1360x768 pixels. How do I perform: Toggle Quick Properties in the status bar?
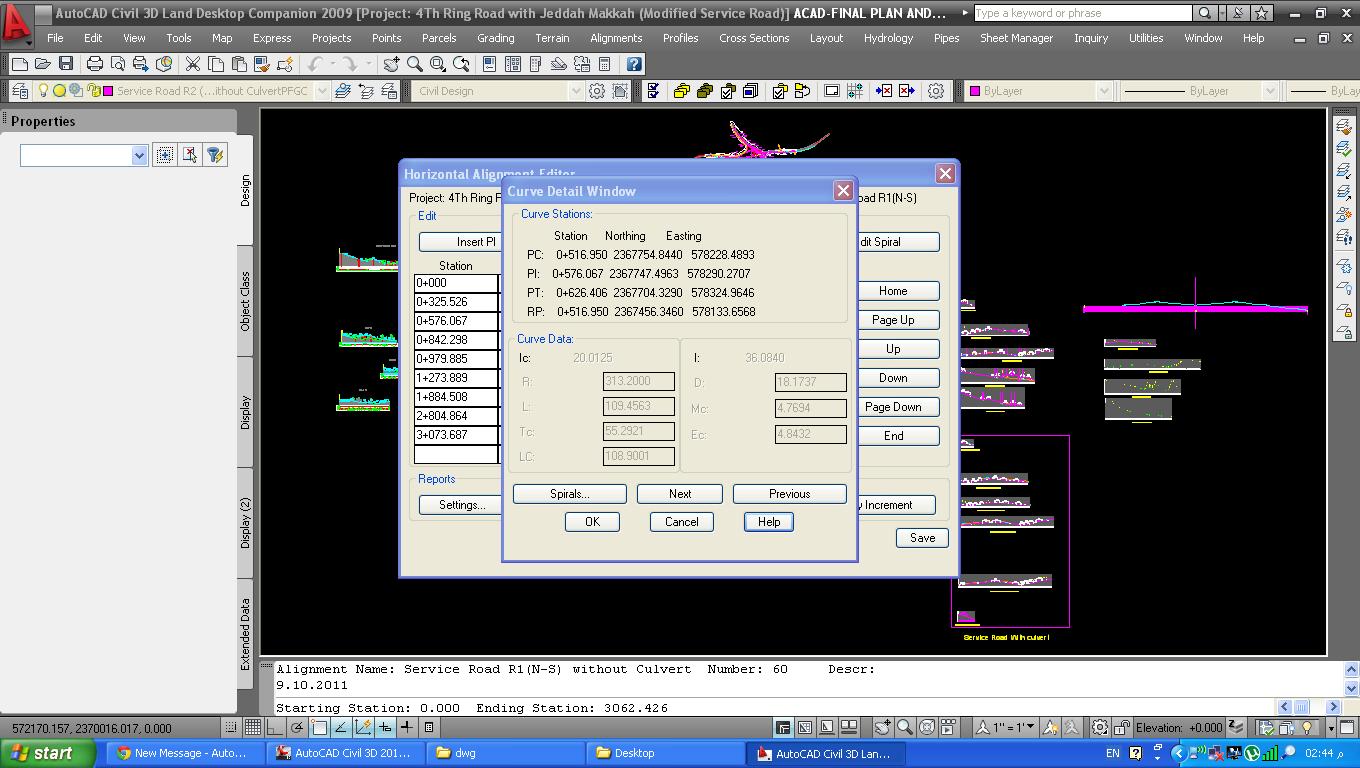(429, 728)
